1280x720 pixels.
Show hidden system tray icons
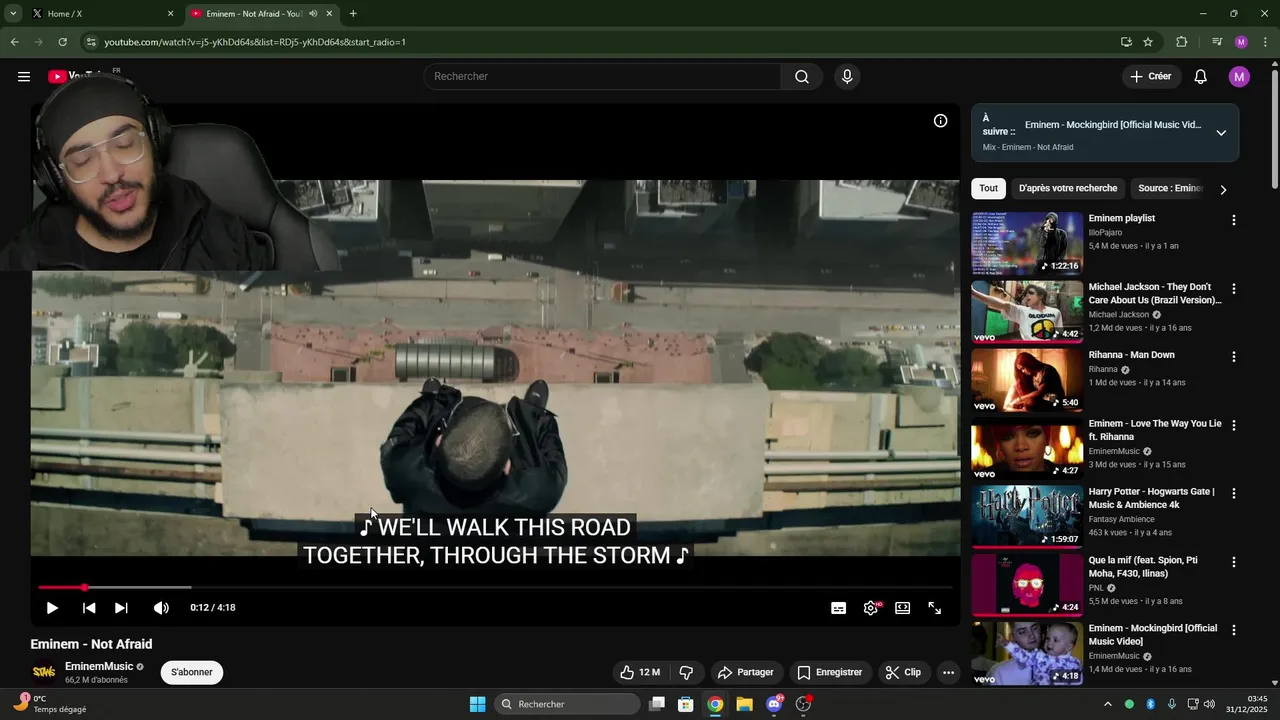click(x=1107, y=704)
